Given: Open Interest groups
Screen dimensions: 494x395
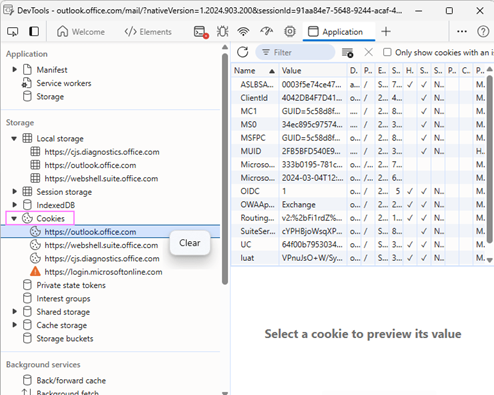Looking at the screenshot, I should click(63, 299).
